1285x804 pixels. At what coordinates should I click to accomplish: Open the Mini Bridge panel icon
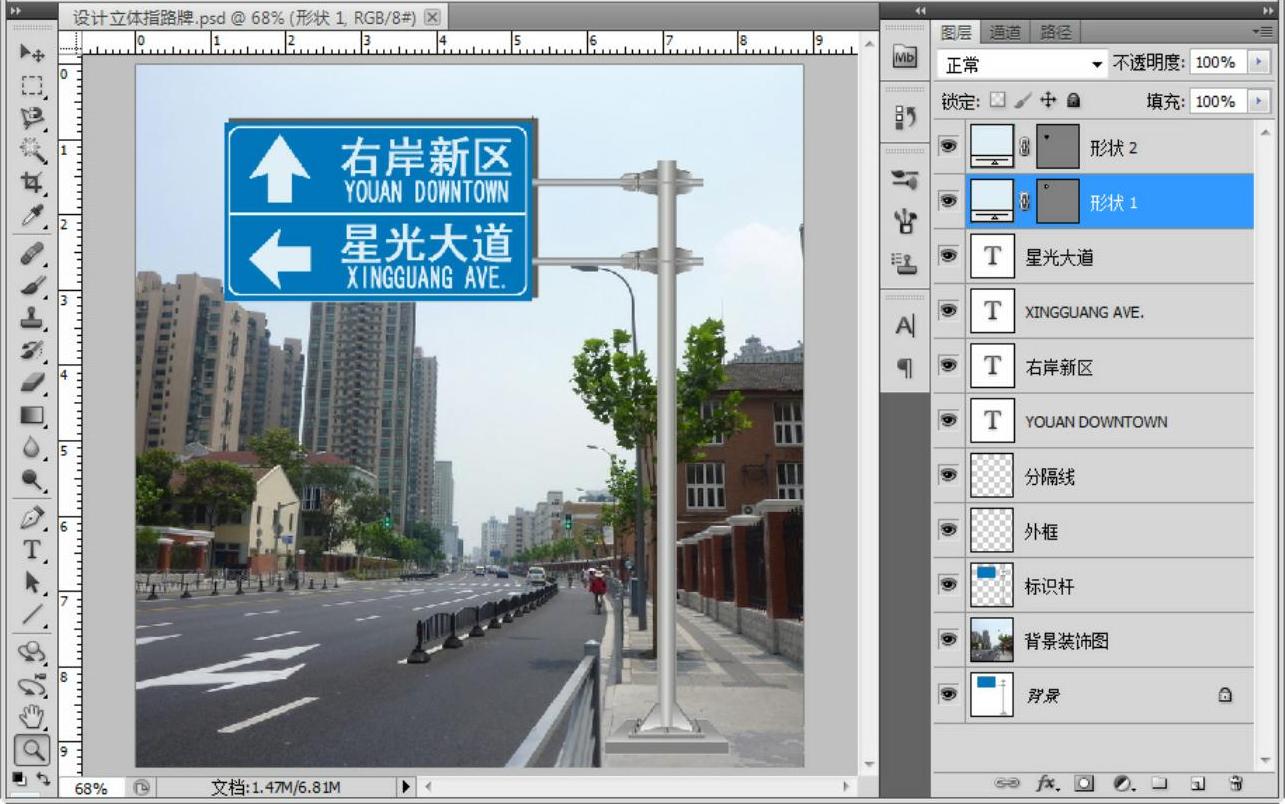[904, 58]
